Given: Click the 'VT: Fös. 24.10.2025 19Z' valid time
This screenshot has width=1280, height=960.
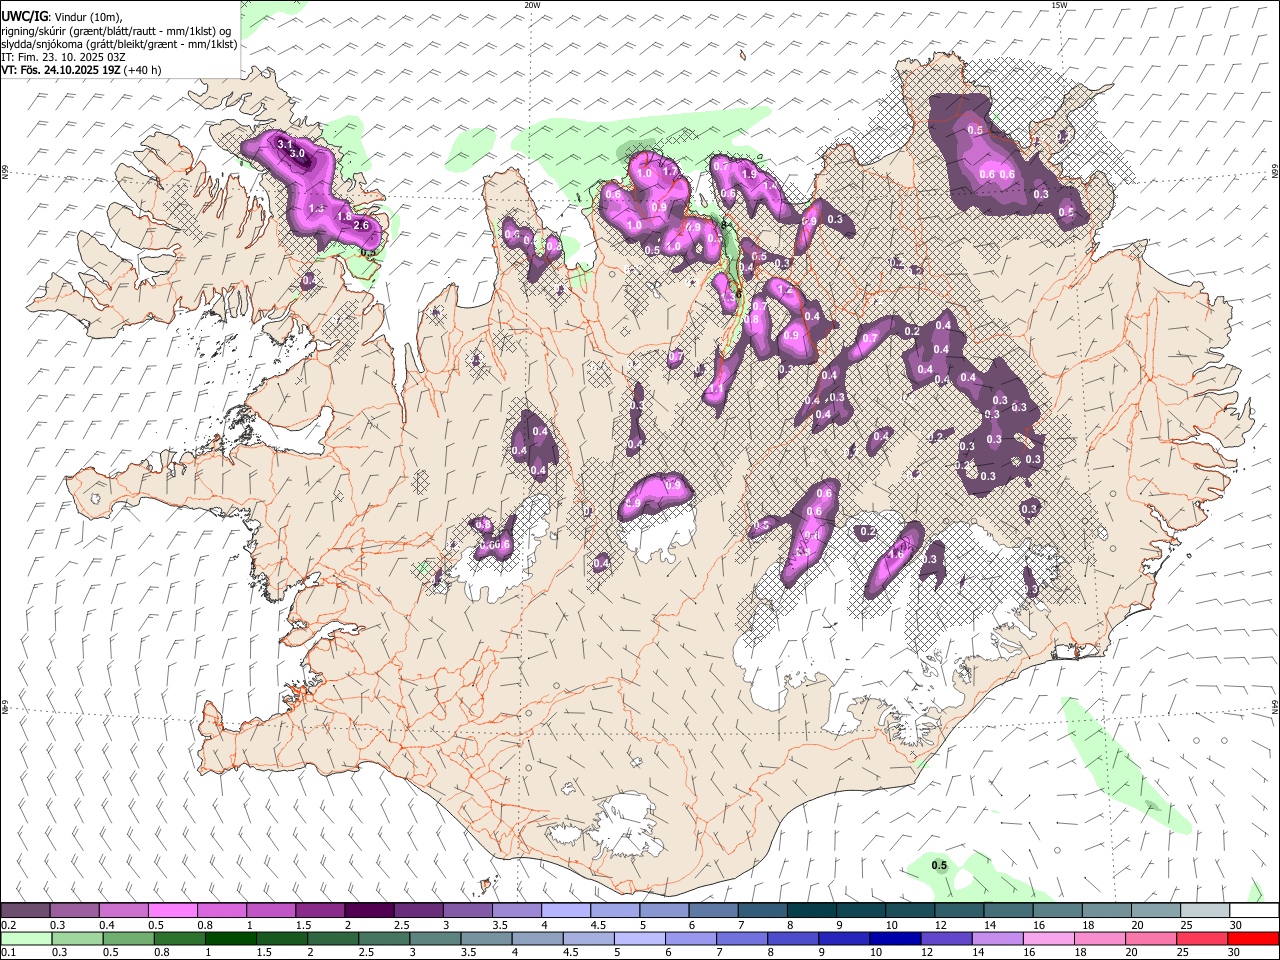Looking at the screenshot, I should click(60, 70).
